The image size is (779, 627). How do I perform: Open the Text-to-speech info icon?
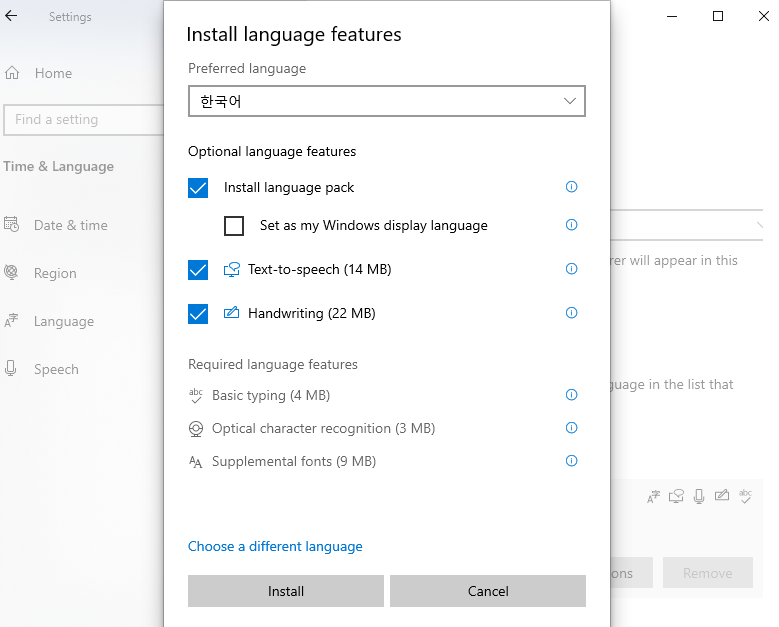[571, 269]
